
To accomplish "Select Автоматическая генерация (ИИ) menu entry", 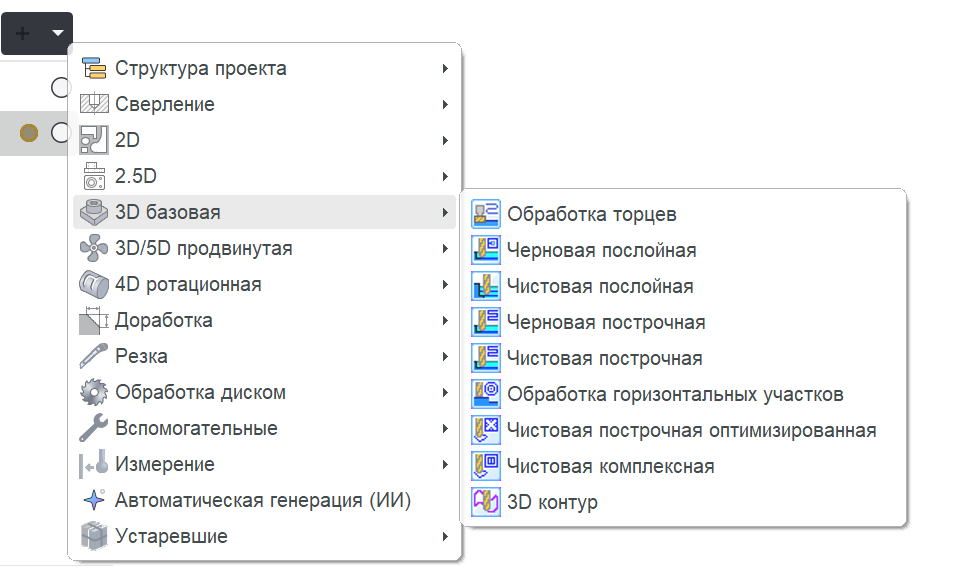I will pos(264,500).
